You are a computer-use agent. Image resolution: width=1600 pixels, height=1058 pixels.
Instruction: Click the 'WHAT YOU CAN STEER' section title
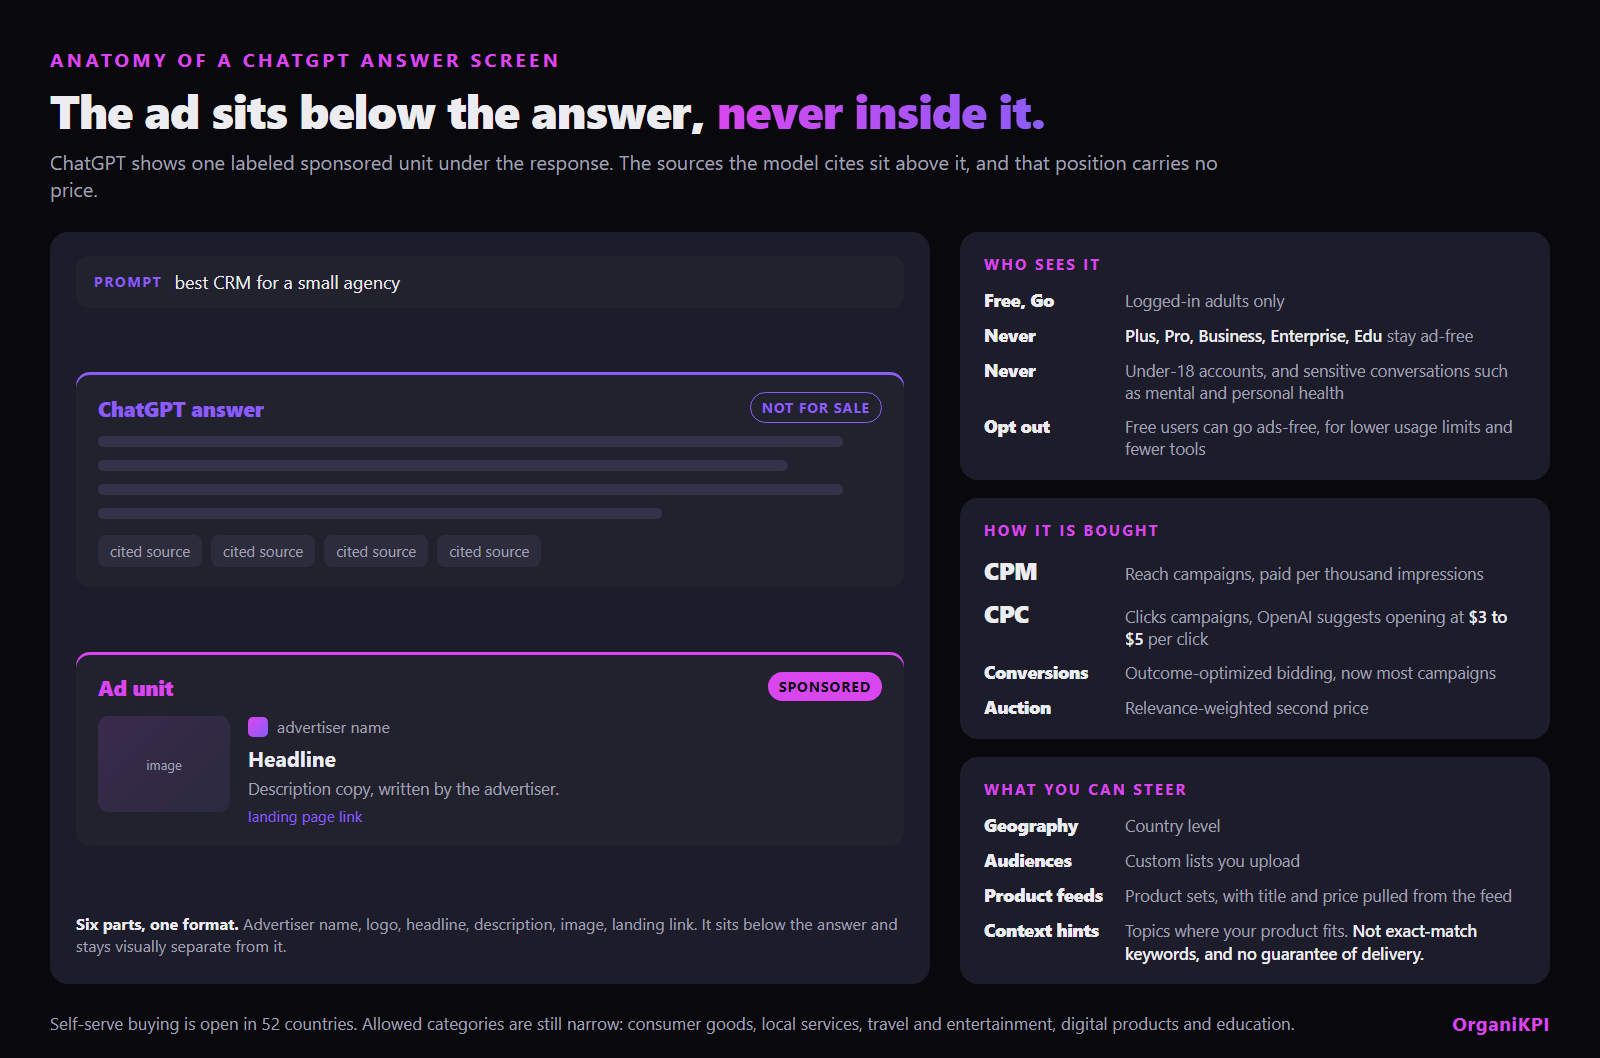coord(1085,790)
